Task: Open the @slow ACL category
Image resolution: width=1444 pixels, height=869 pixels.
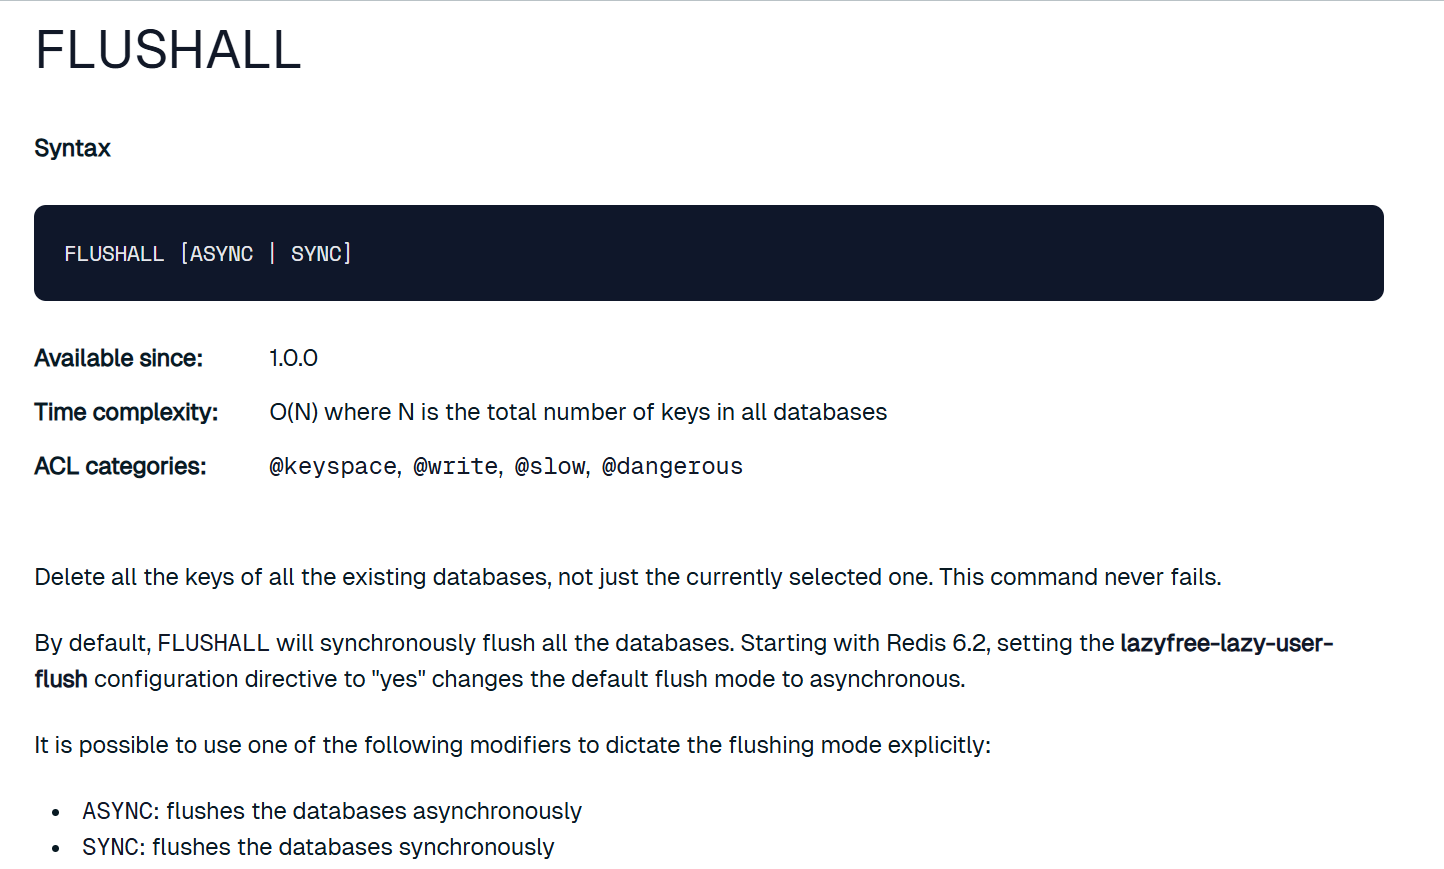Action: pos(550,467)
